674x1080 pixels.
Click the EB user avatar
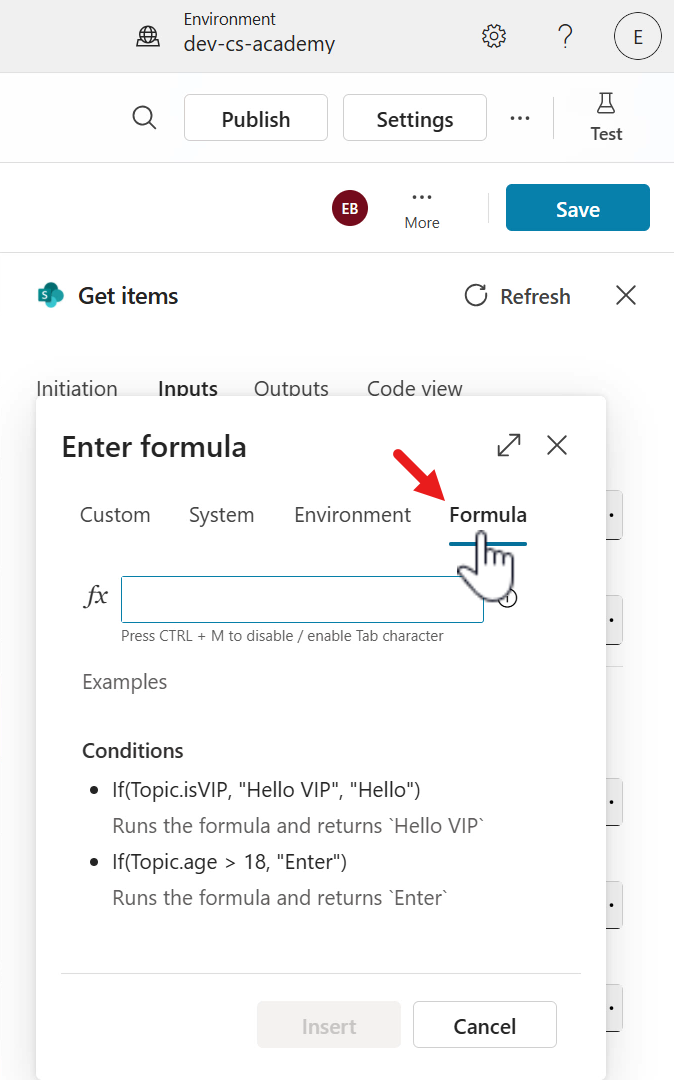[x=349, y=208]
